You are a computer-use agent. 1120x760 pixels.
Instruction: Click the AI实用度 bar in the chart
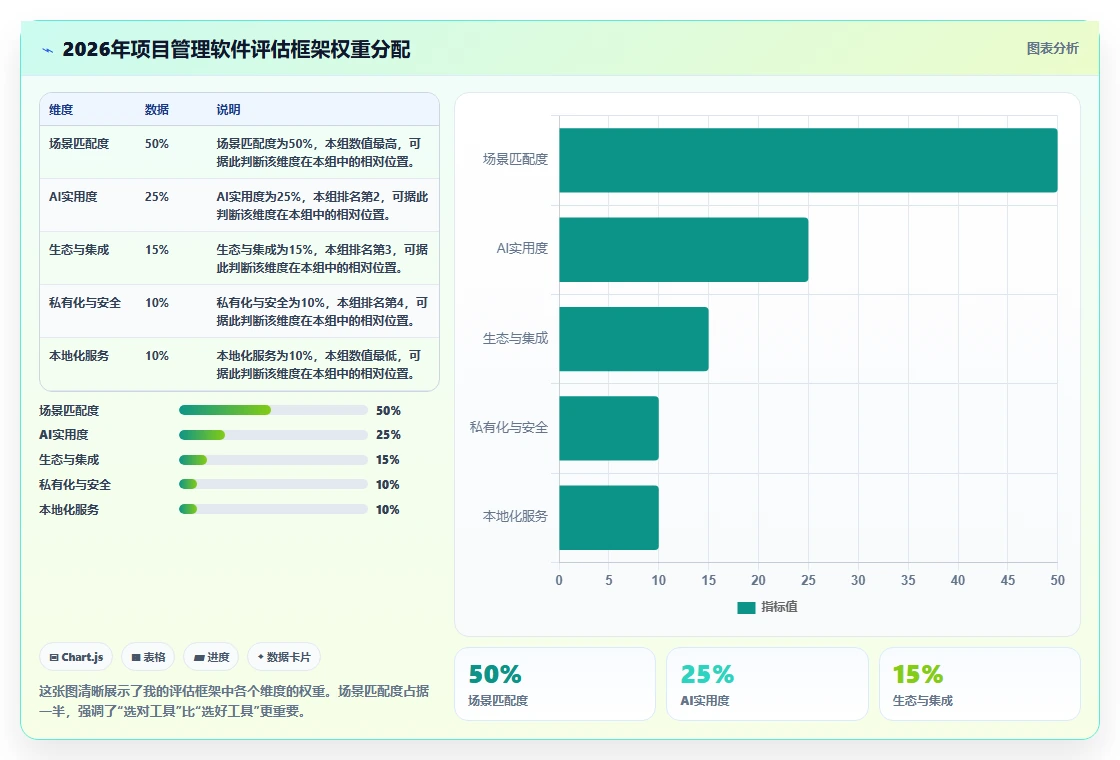coord(684,249)
